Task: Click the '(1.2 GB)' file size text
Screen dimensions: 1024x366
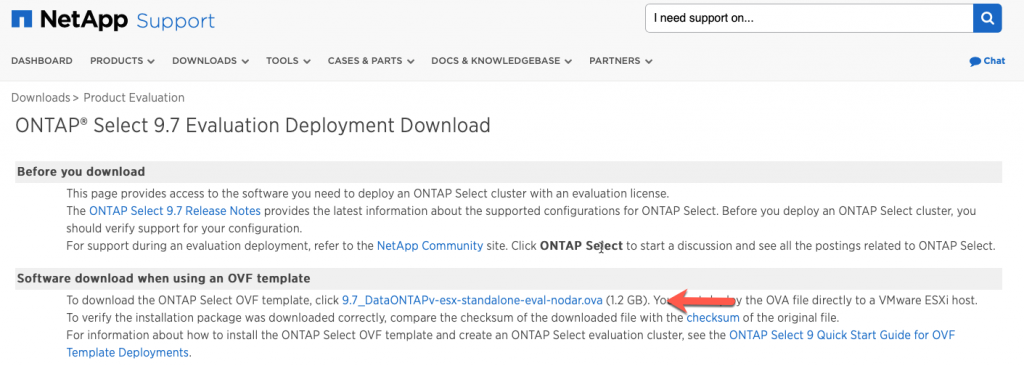Action: (x=626, y=301)
